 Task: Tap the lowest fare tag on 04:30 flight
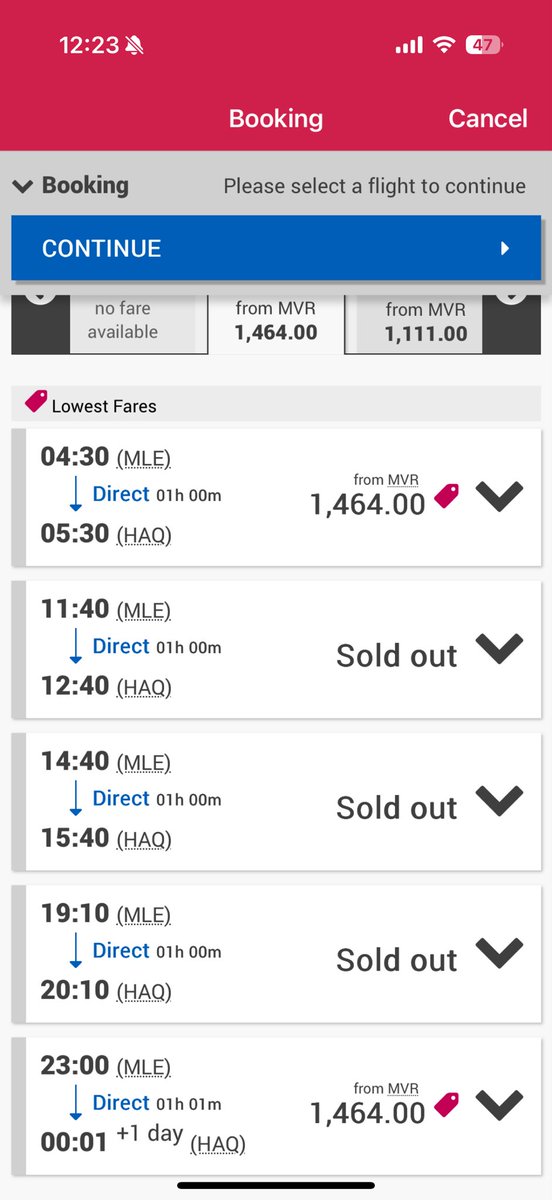tap(447, 495)
